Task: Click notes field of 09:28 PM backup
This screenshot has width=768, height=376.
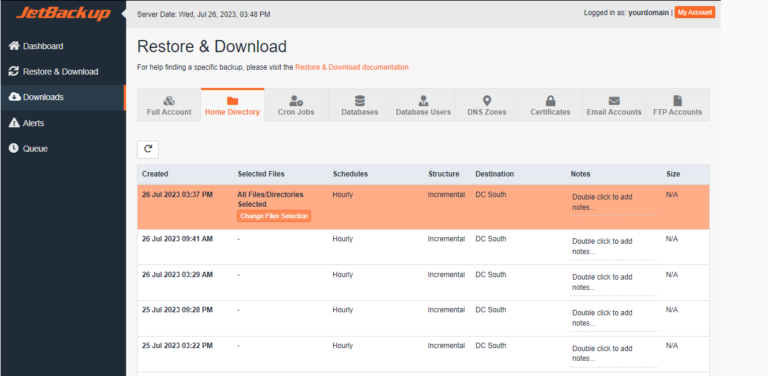Action: (613, 318)
